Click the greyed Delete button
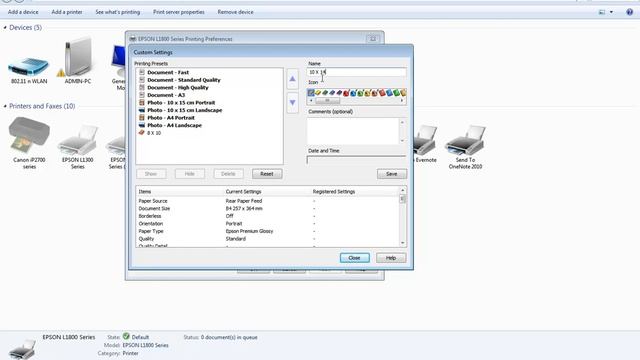Image resolution: width=640 pixels, height=360 pixels. pyautogui.click(x=228, y=174)
